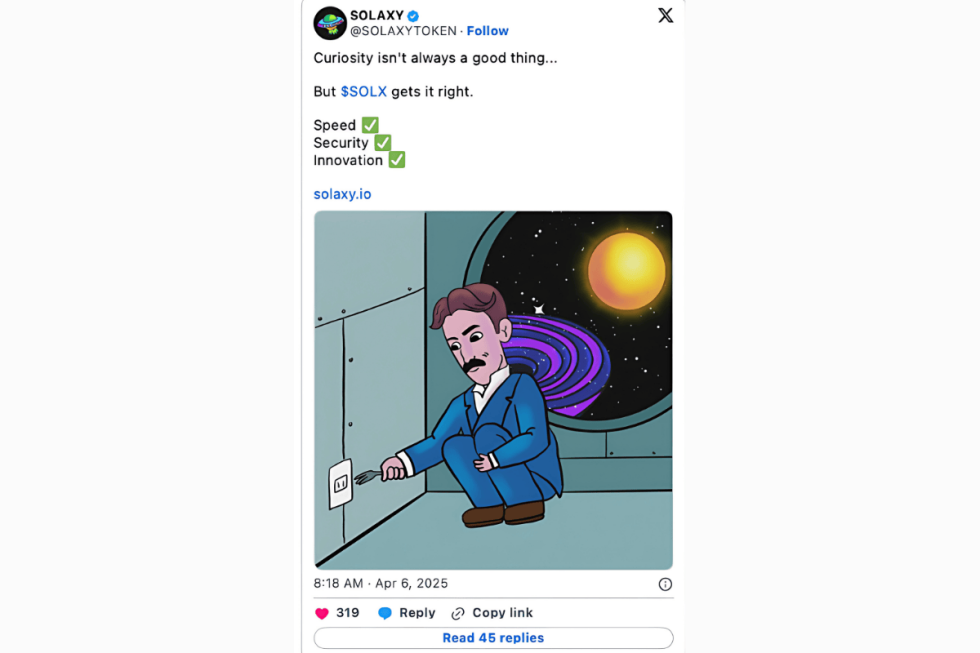This screenshot has height=653, width=980.
Task: Click the blue verified badge
Action: [413, 15]
